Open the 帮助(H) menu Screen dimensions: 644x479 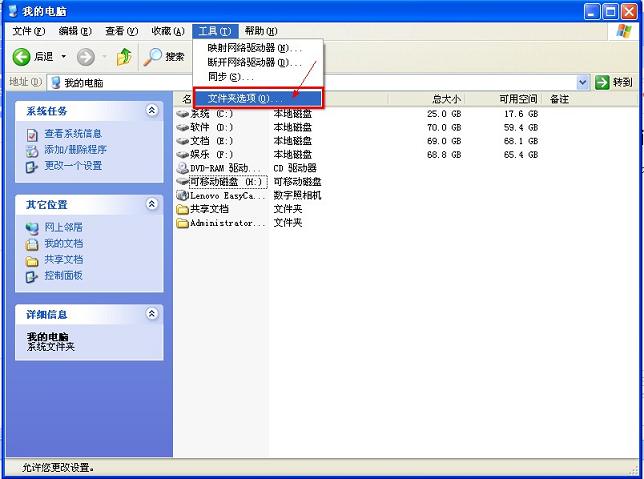(x=261, y=31)
